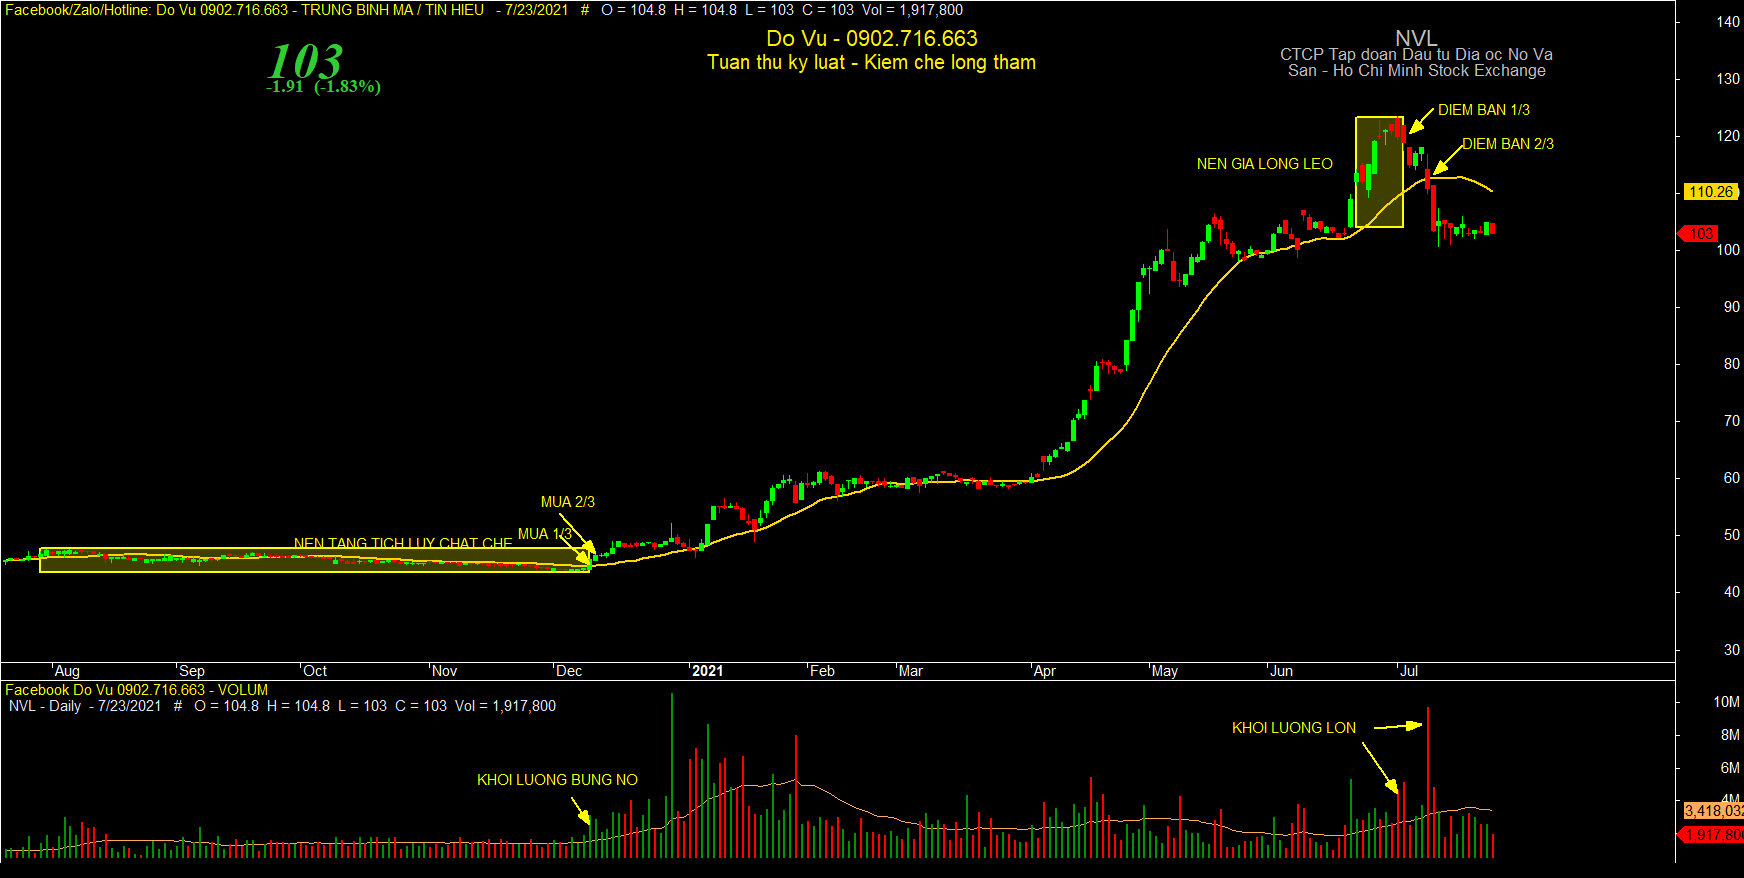
Task: Click the Aug month marker on time axis
Action: [67, 671]
